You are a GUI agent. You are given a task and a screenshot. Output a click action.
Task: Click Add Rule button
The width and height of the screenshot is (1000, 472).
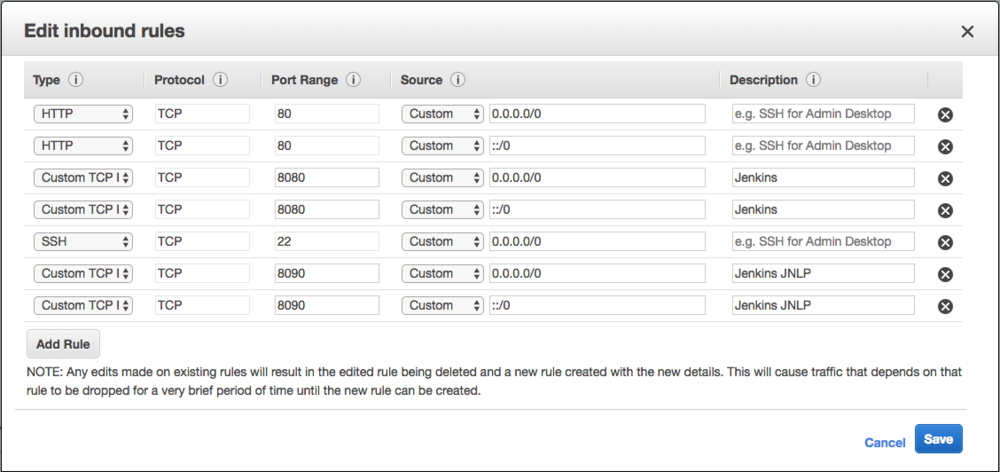coord(63,344)
